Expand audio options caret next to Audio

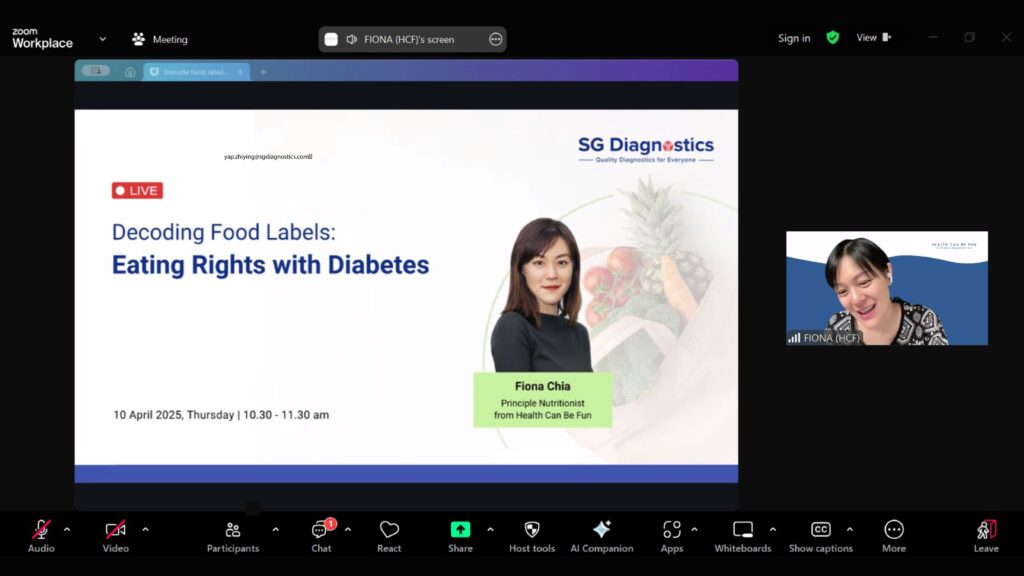(67, 530)
